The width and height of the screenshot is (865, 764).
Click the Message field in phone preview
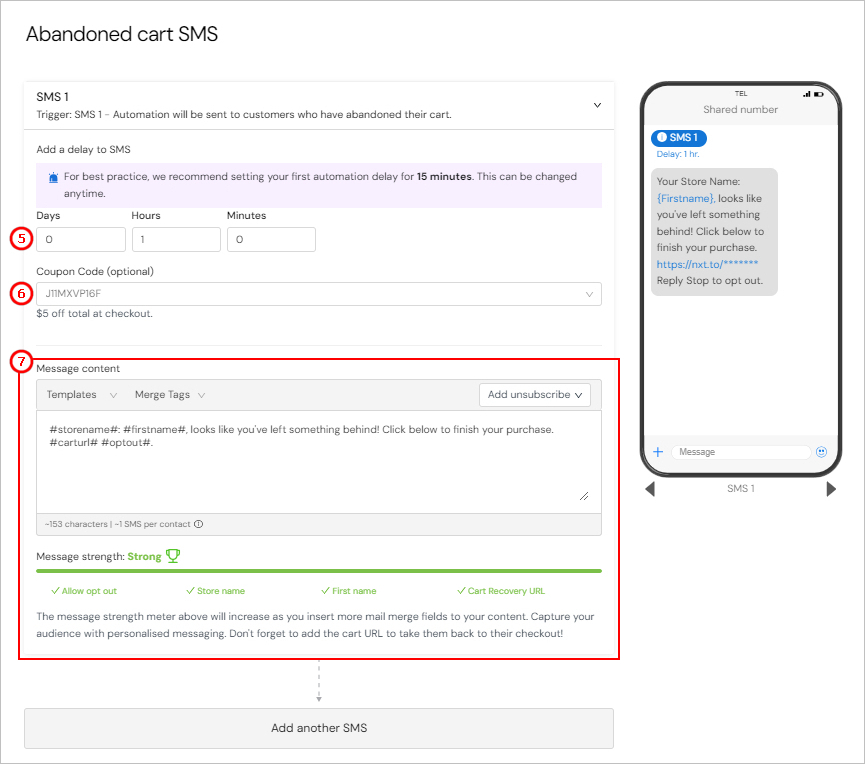[x=740, y=452]
